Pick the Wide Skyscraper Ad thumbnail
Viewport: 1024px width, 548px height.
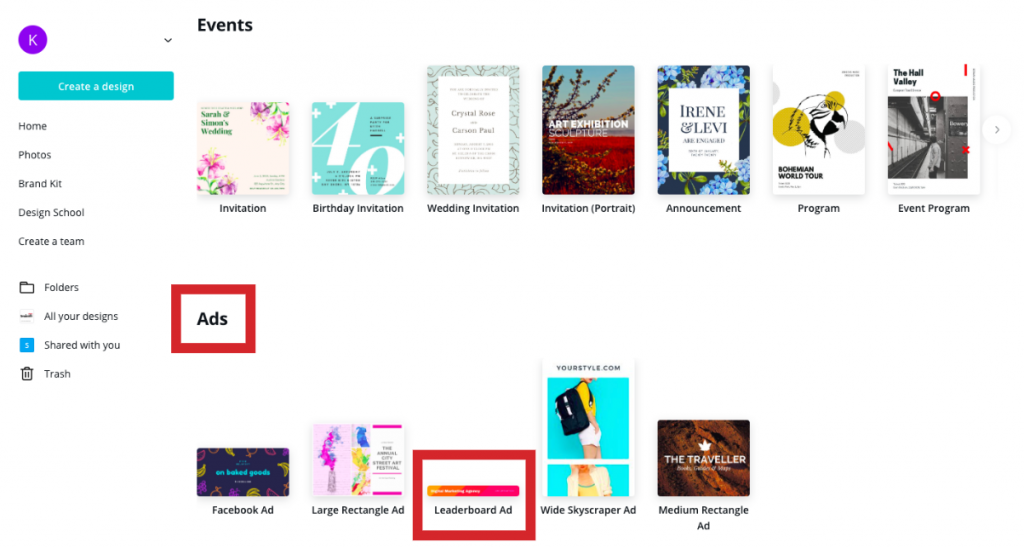[588, 428]
